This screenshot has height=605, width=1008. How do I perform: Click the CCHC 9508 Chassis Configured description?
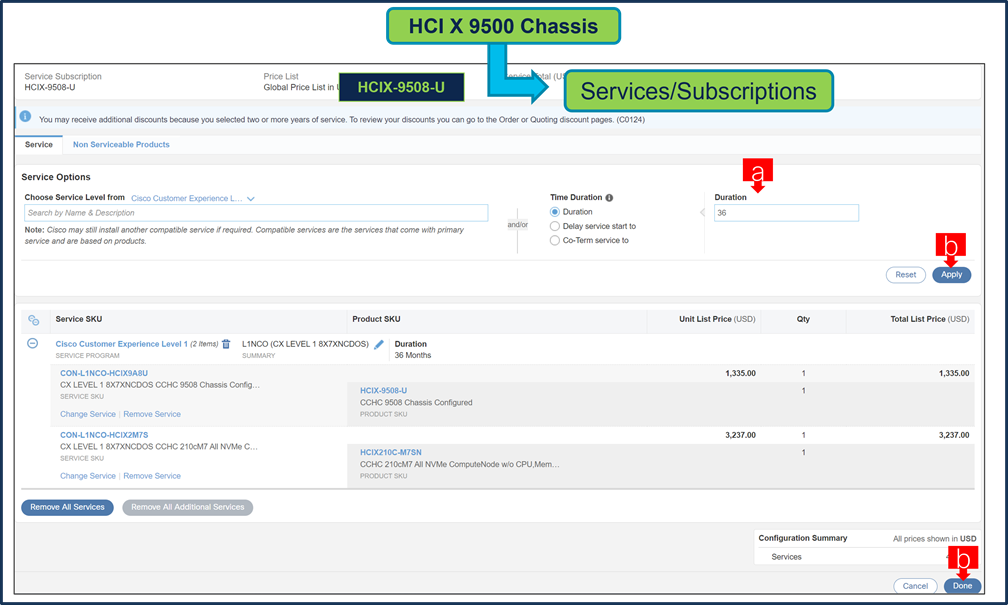[x=416, y=402]
